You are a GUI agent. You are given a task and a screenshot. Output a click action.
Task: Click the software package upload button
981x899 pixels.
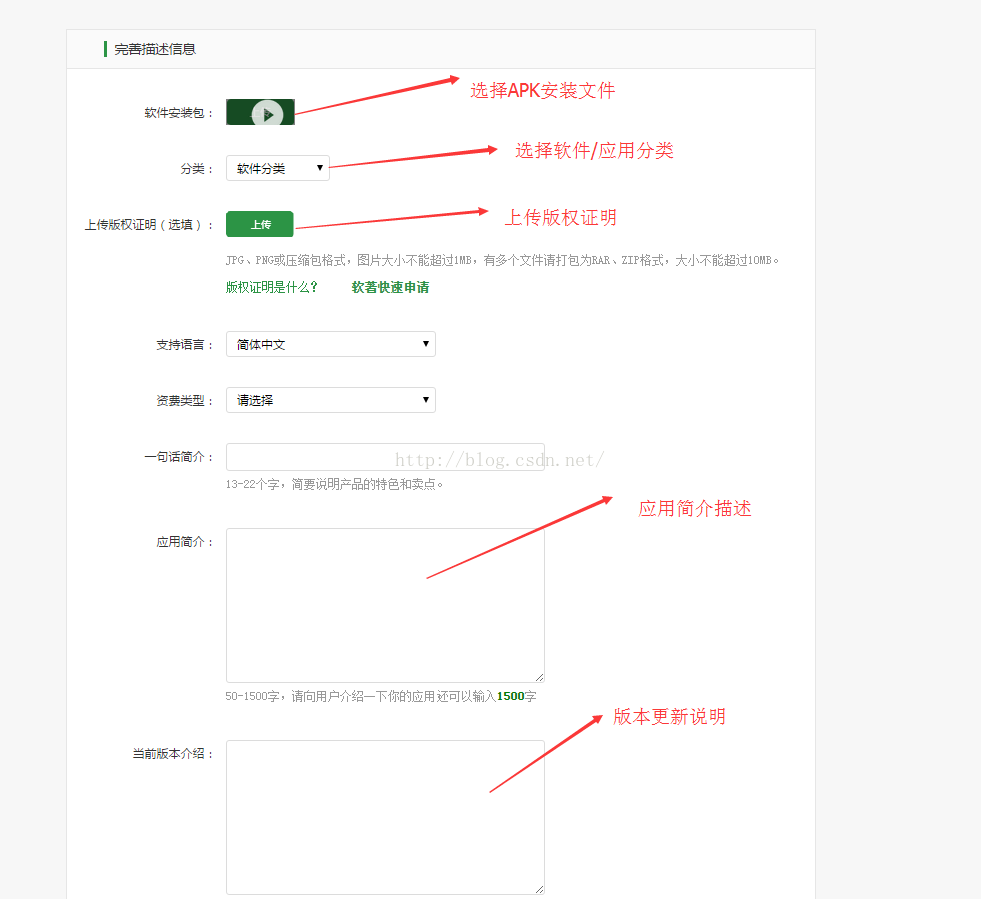(260, 112)
